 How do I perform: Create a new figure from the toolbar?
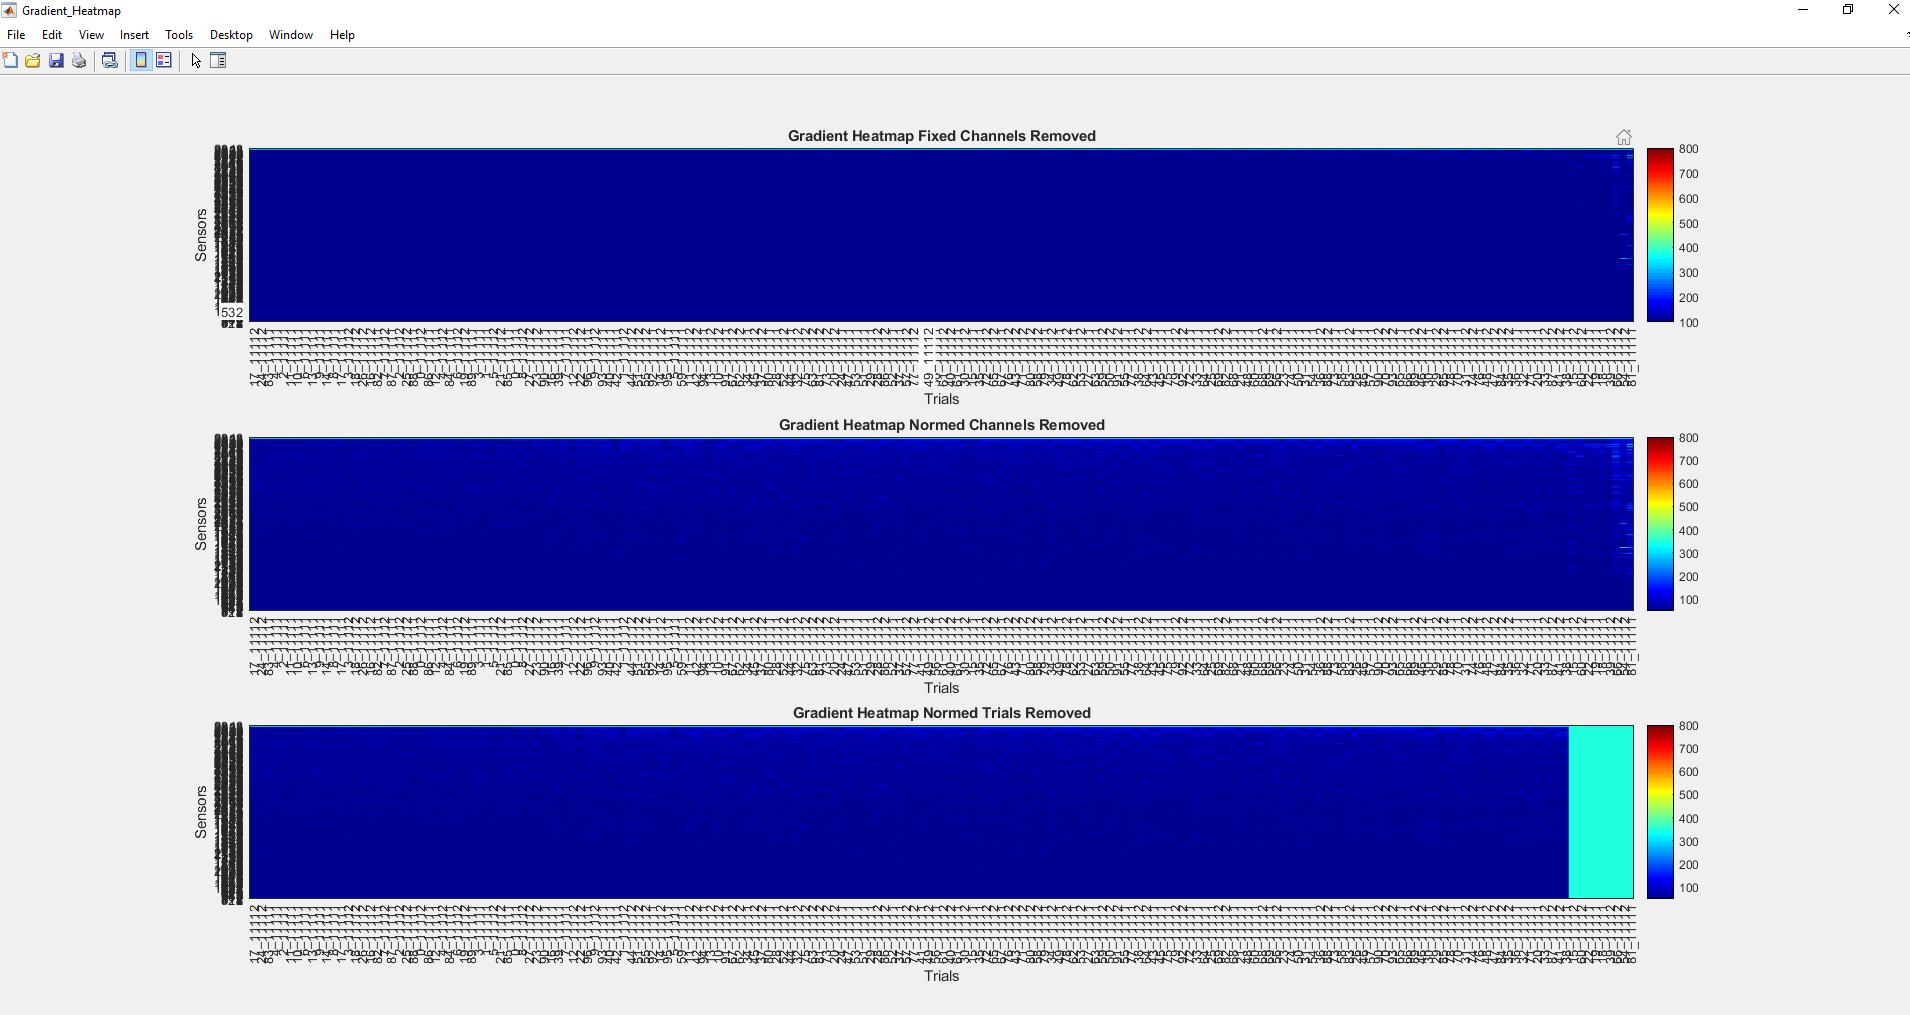coord(10,61)
